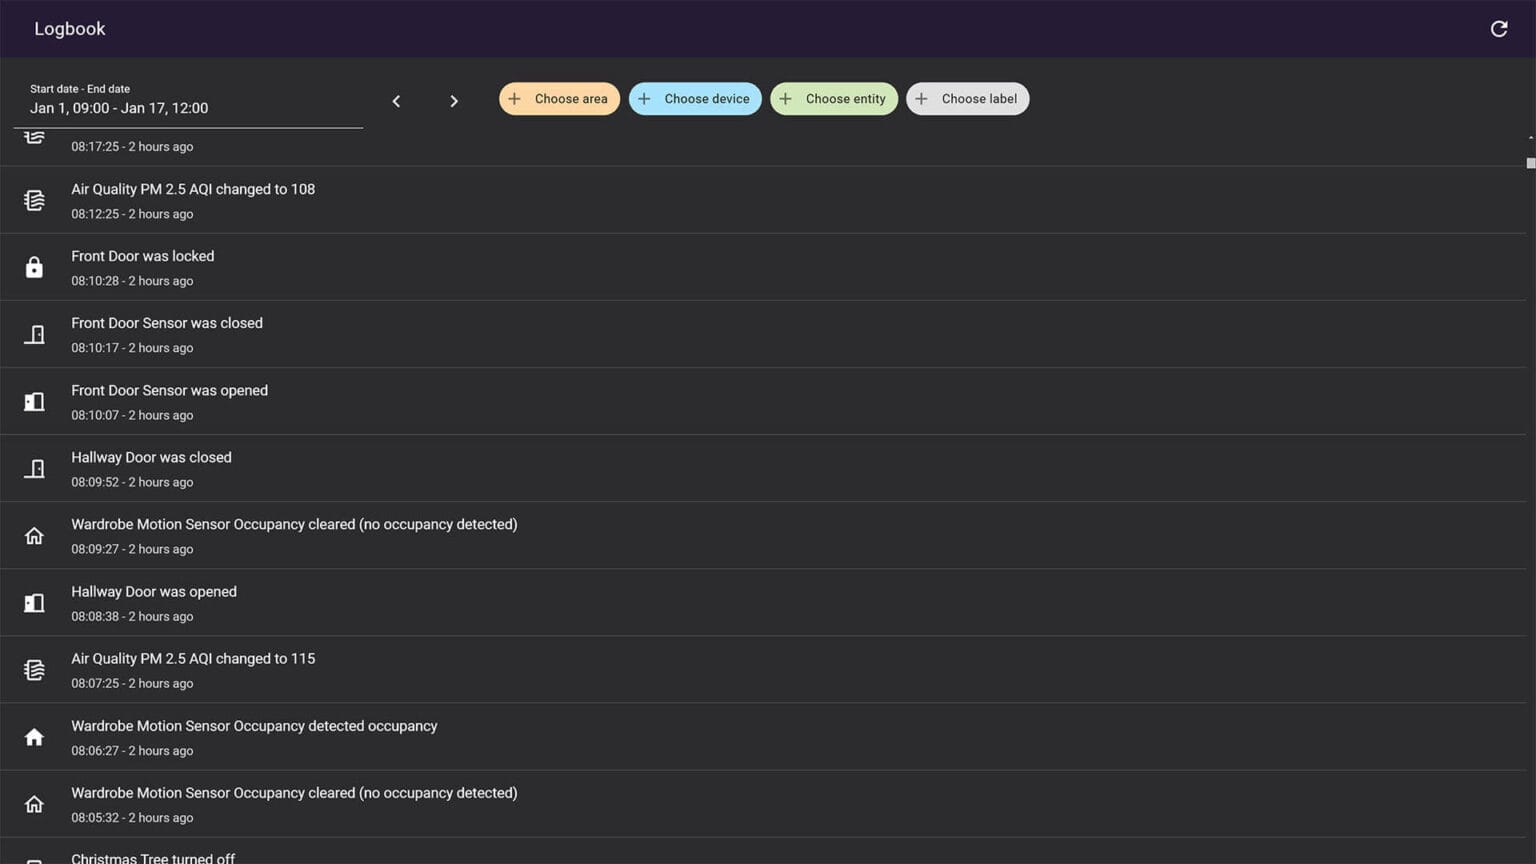This screenshot has width=1536, height=864.
Task: Refresh the logbook with the reload icon
Action: (1498, 29)
